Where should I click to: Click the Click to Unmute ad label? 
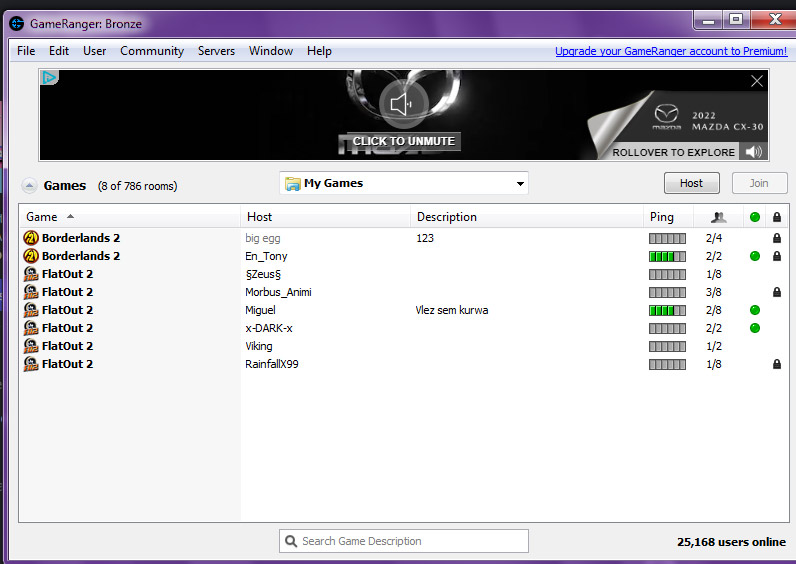[x=404, y=141]
